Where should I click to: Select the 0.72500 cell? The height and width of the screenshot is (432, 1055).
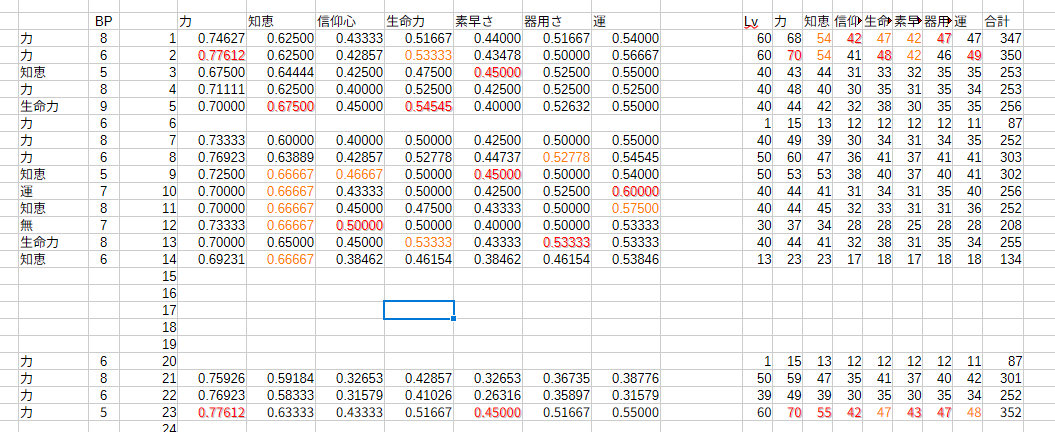coord(211,174)
